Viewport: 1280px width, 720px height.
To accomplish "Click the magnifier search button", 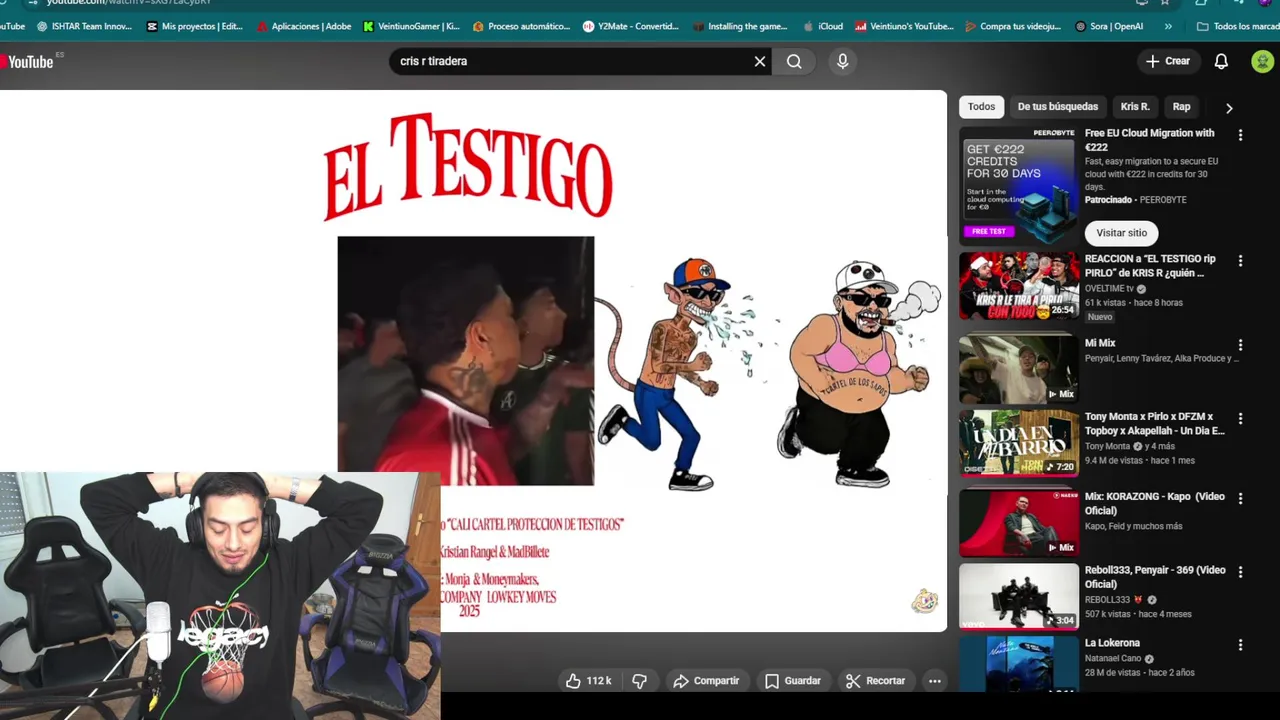I will [794, 62].
